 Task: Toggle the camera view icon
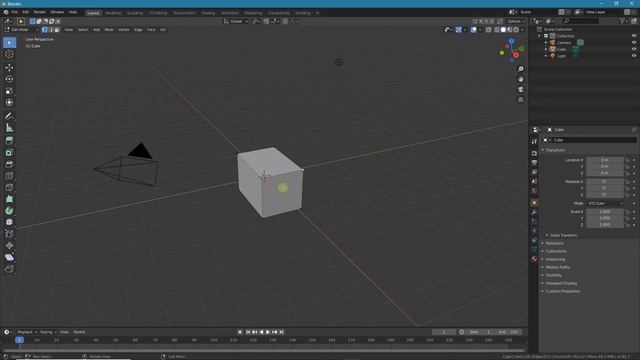(520, 89)
